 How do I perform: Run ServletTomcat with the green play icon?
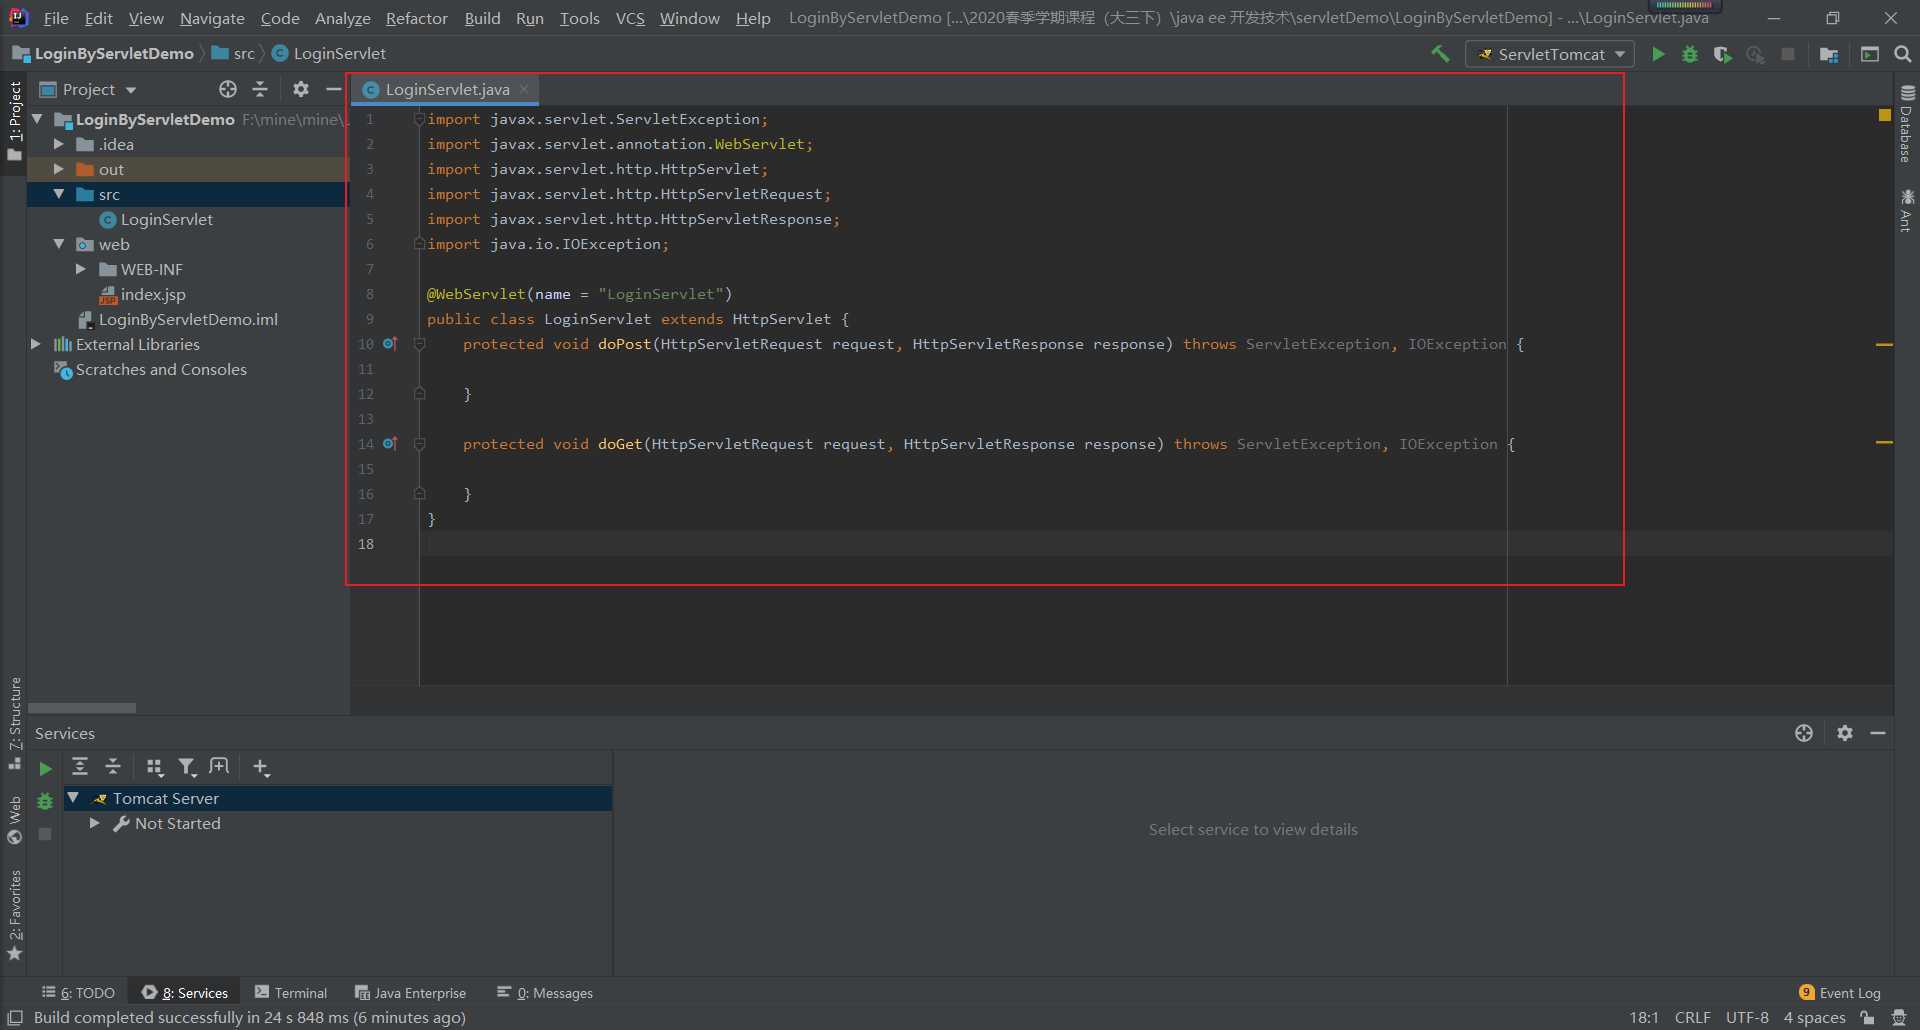(1658, 54)
